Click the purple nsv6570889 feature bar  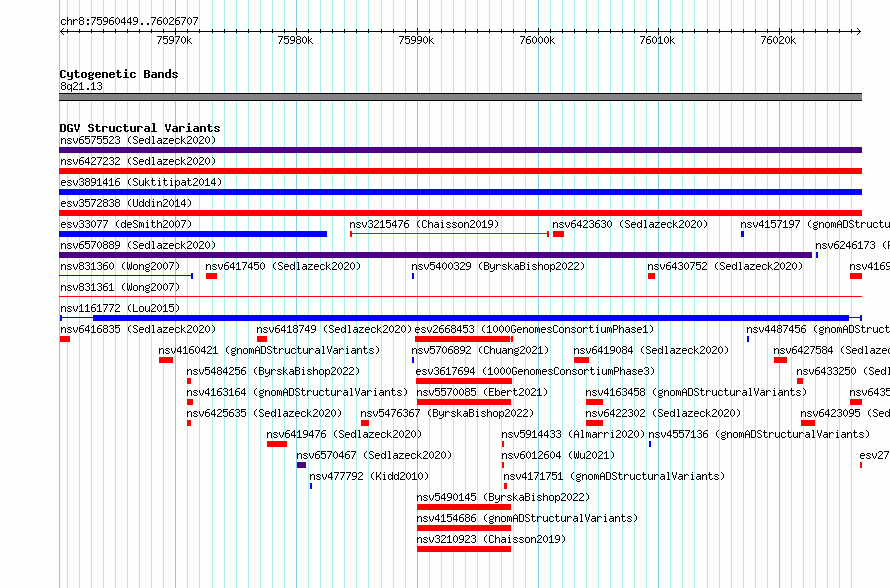pyautogui.click(x=435, y=255)
